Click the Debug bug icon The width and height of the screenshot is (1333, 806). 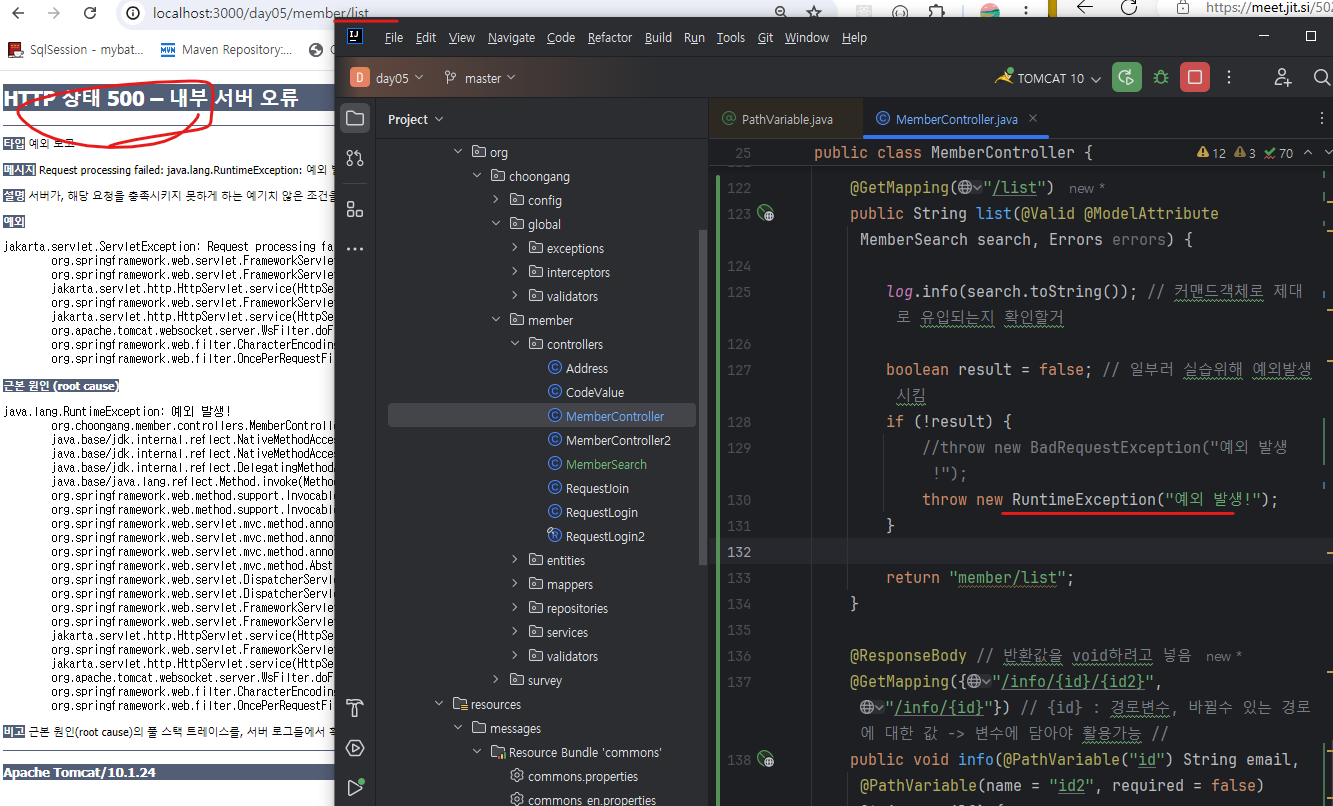[1160, 77]
